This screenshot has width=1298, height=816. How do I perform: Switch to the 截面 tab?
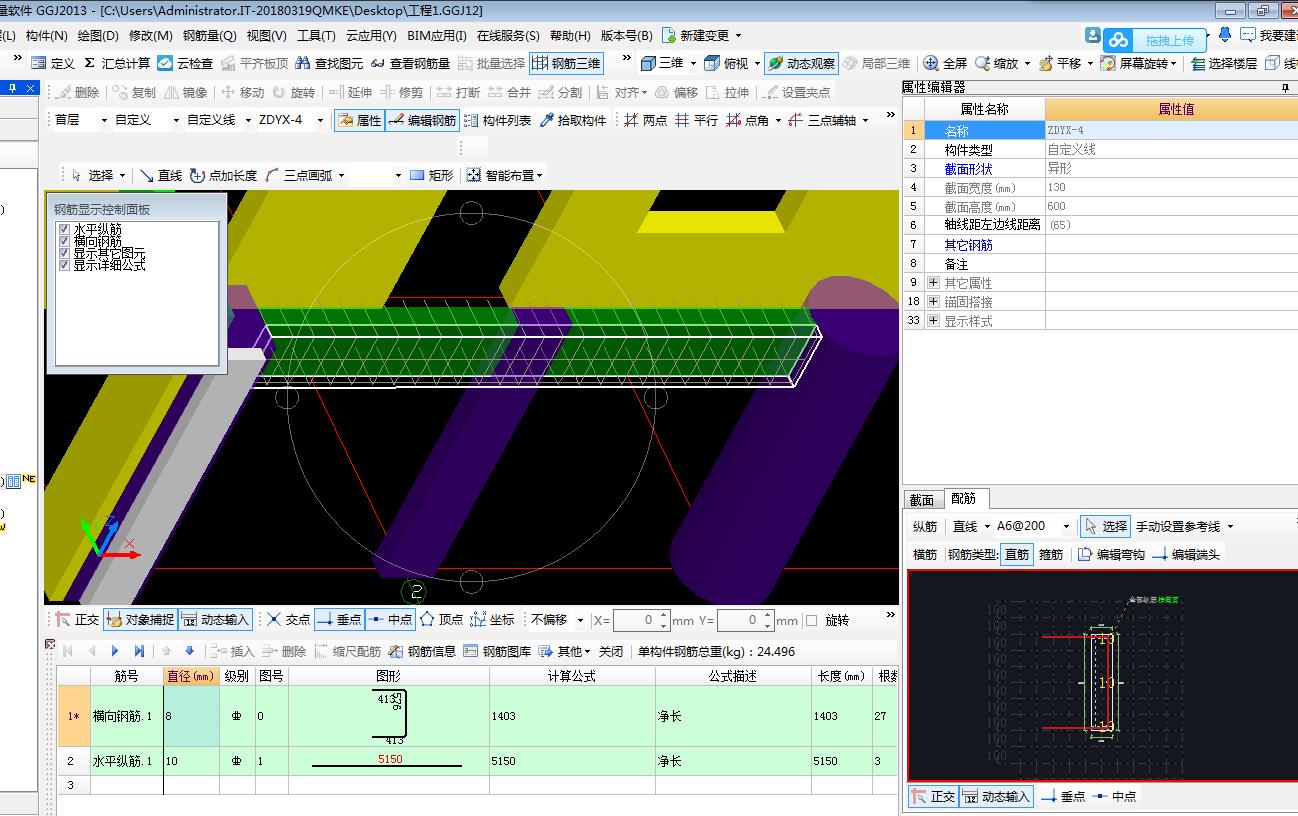pyautogui.click(x=921, y=499)
